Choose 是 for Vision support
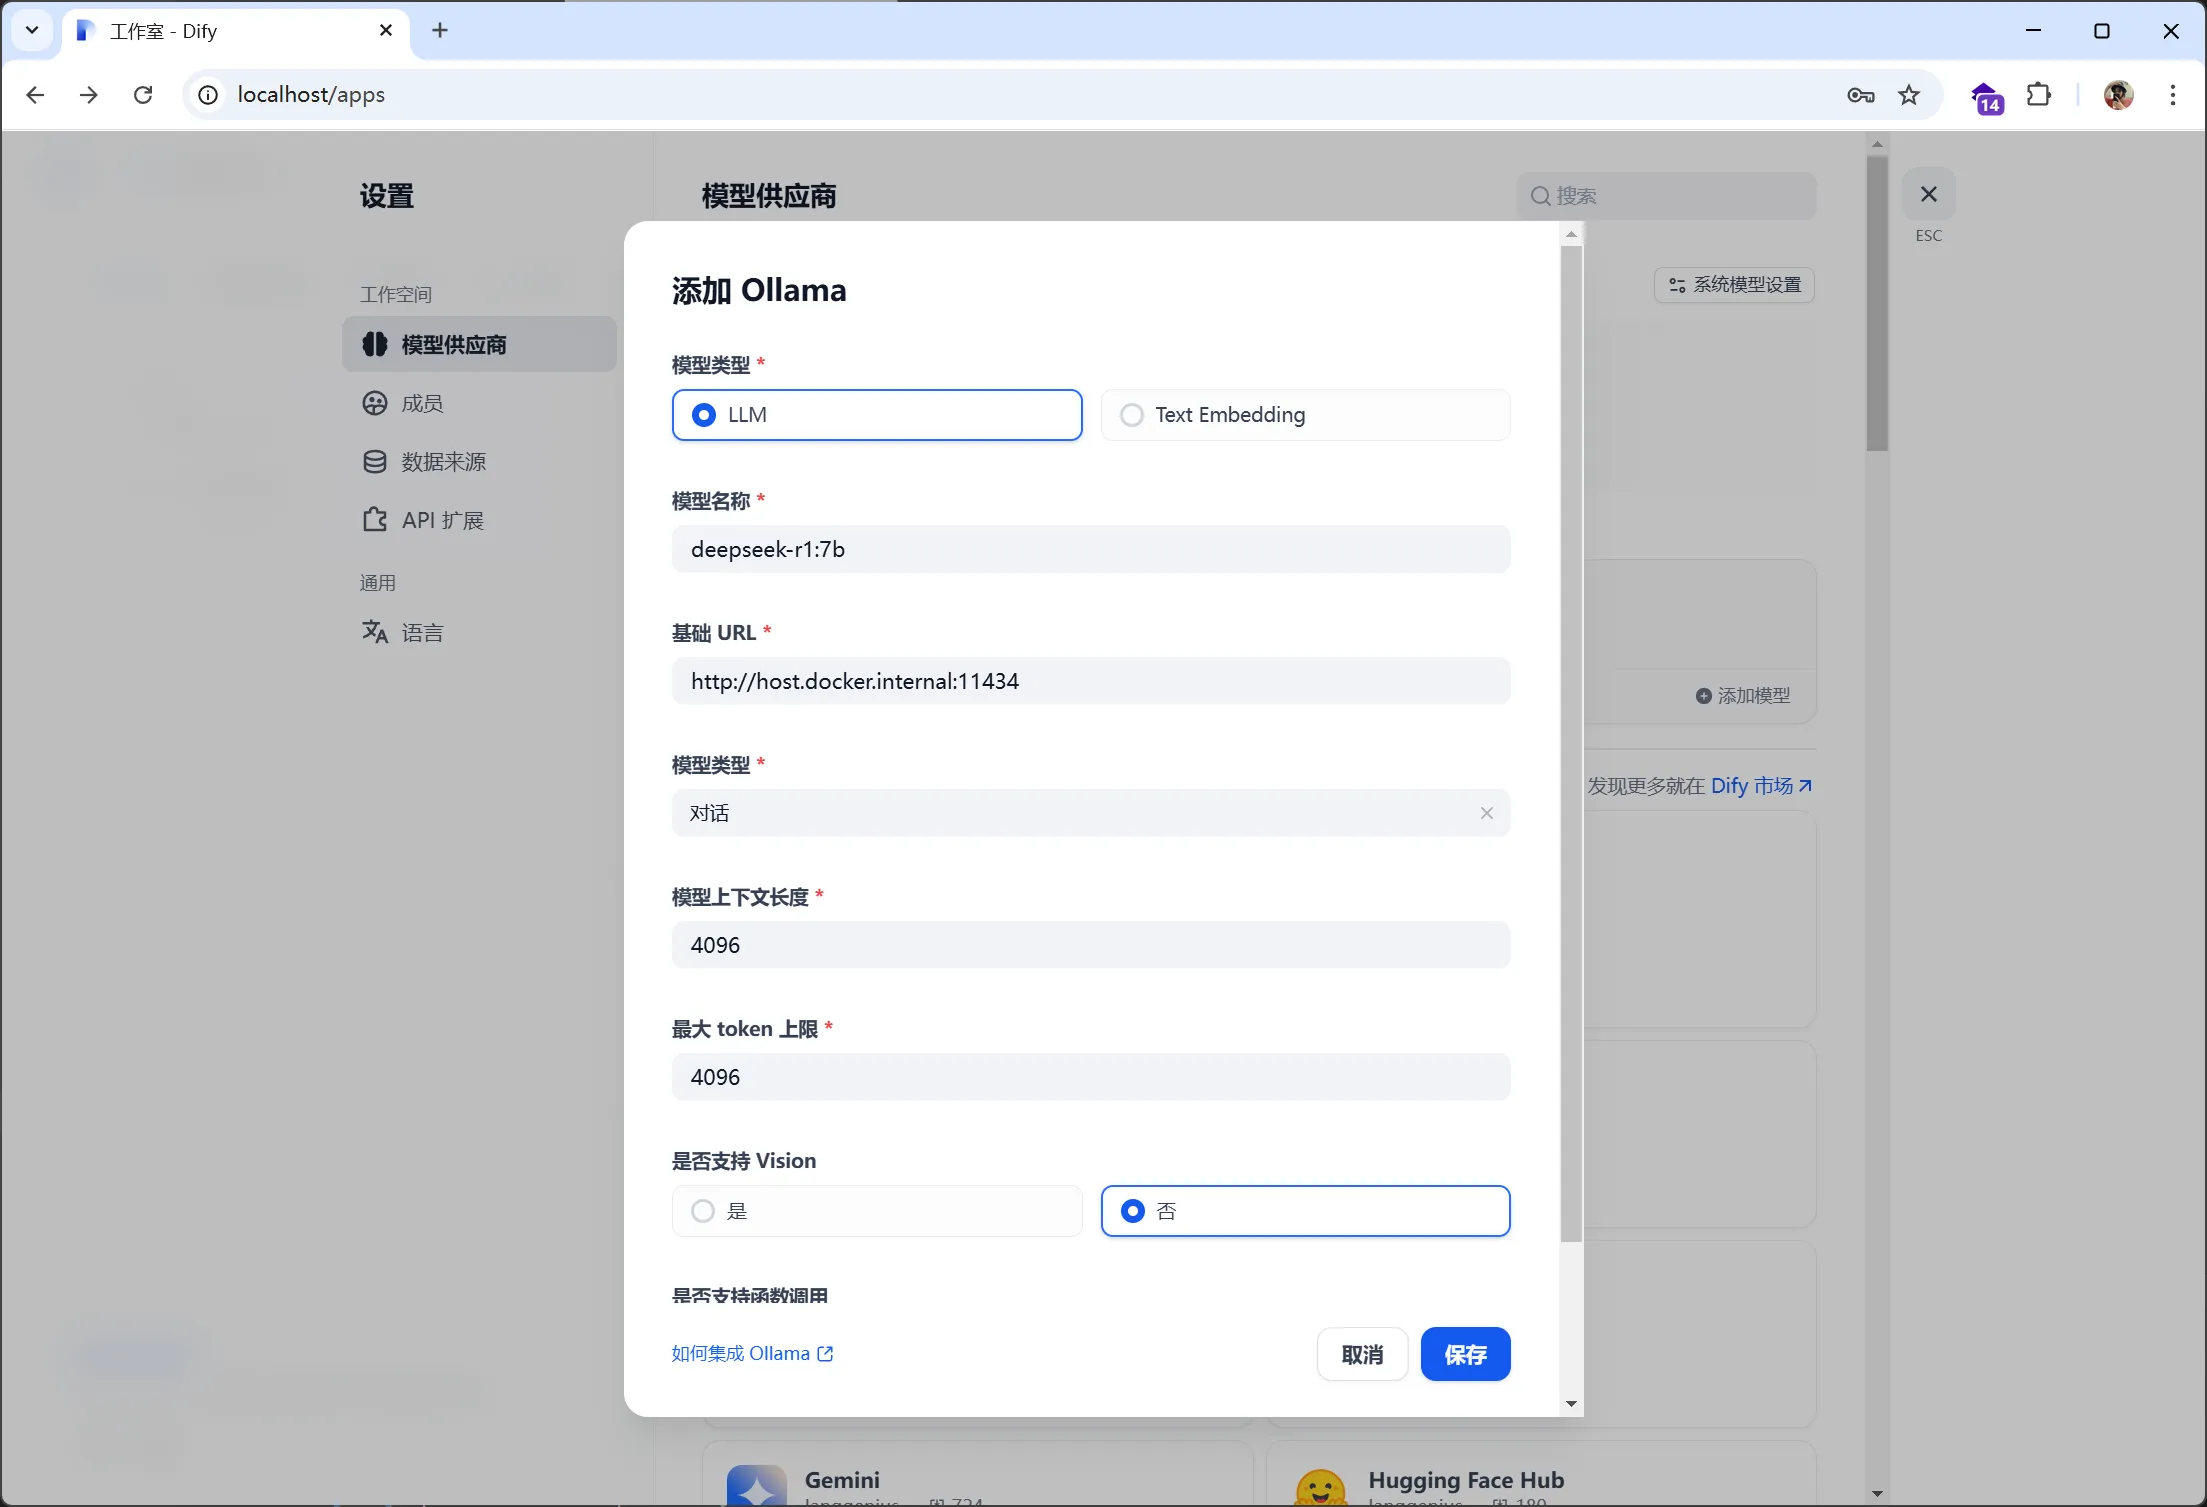The height and width of the screenshot is (1507, 2207). (877, 1211)
